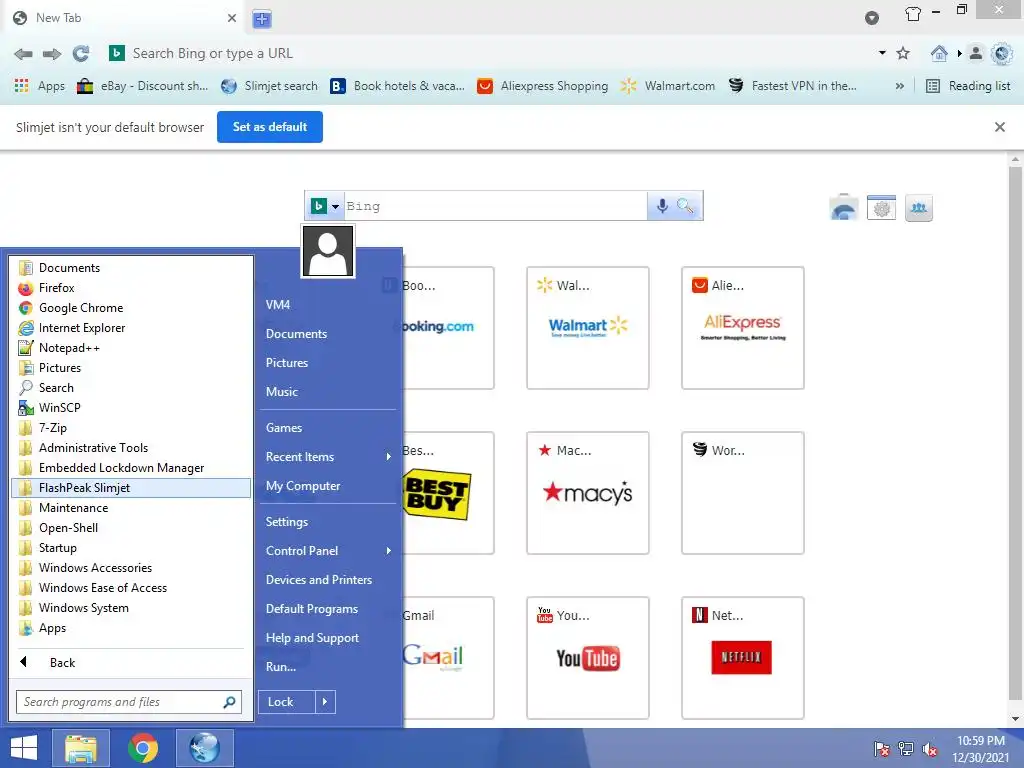Viewport: 1024px width, 768px height.
Task: Open Walmart.com bookmark
Action: [667, 86]
